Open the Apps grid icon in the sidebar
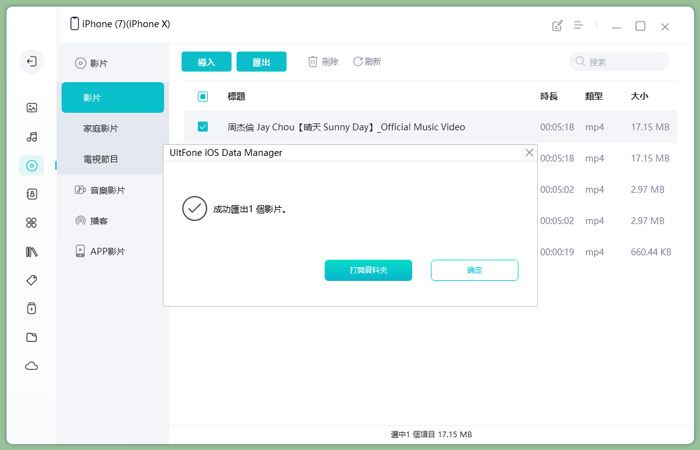Image resolution: width=700 pixels, height=450 pixels. pyautogui.click(x=32, y=223)
